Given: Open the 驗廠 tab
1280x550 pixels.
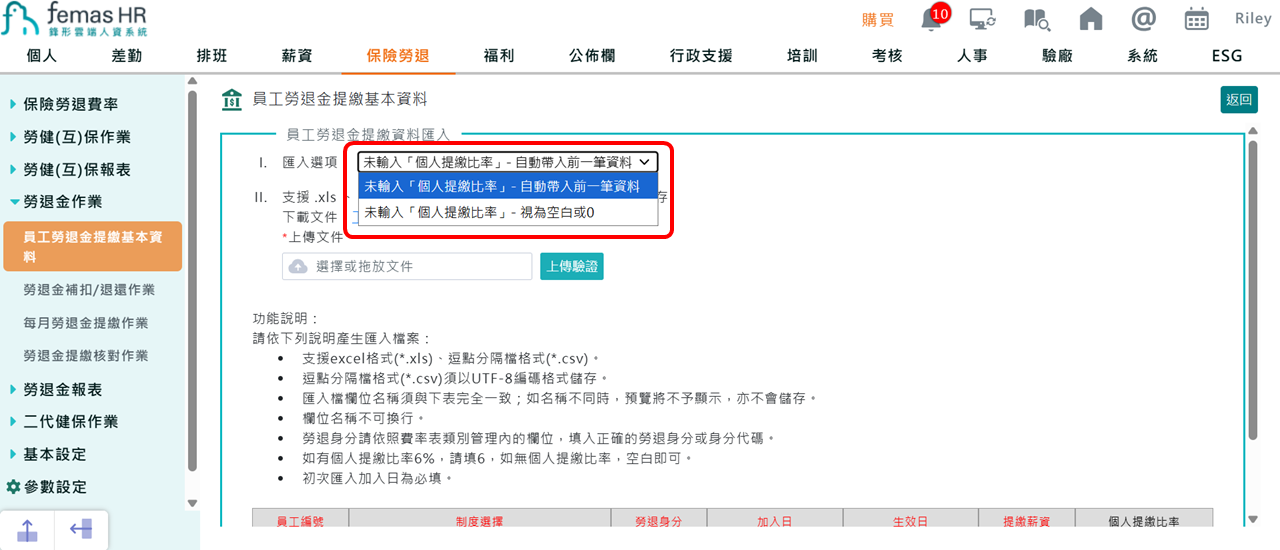Looking at the screenshot, I should pyautogui.click(x=1057, y=56).
